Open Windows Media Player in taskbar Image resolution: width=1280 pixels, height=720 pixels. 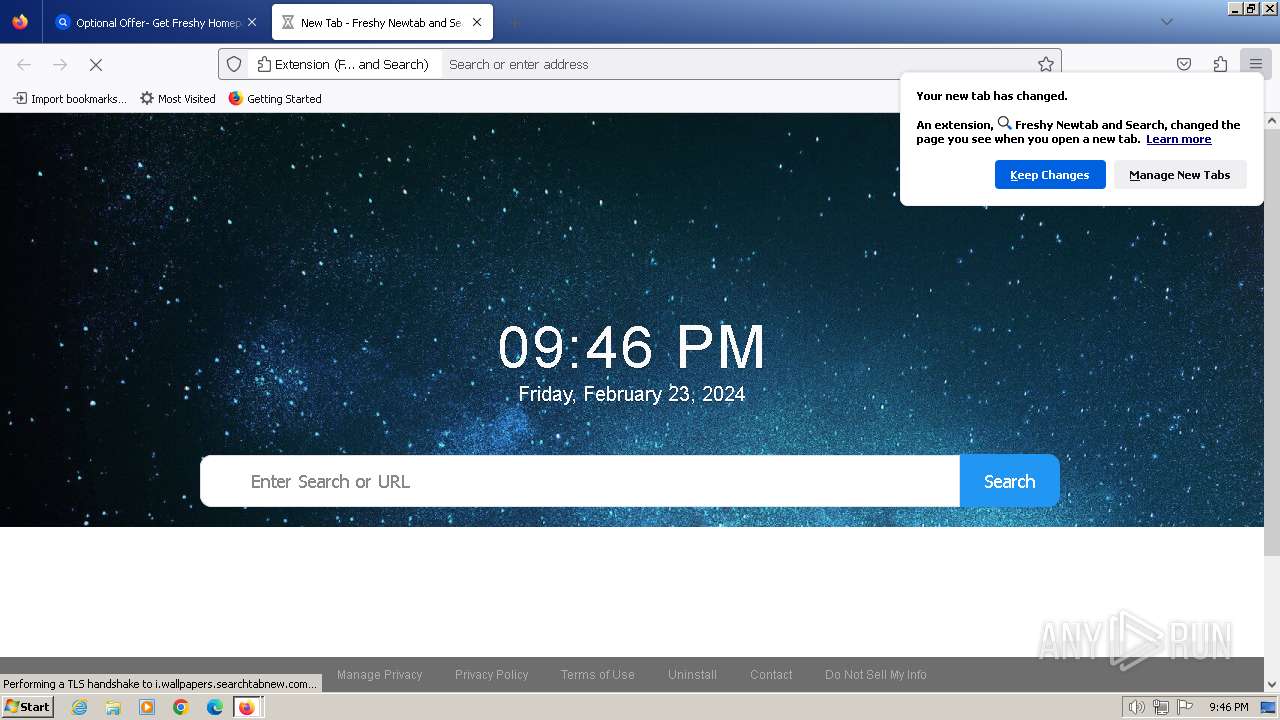coord(147,707)
